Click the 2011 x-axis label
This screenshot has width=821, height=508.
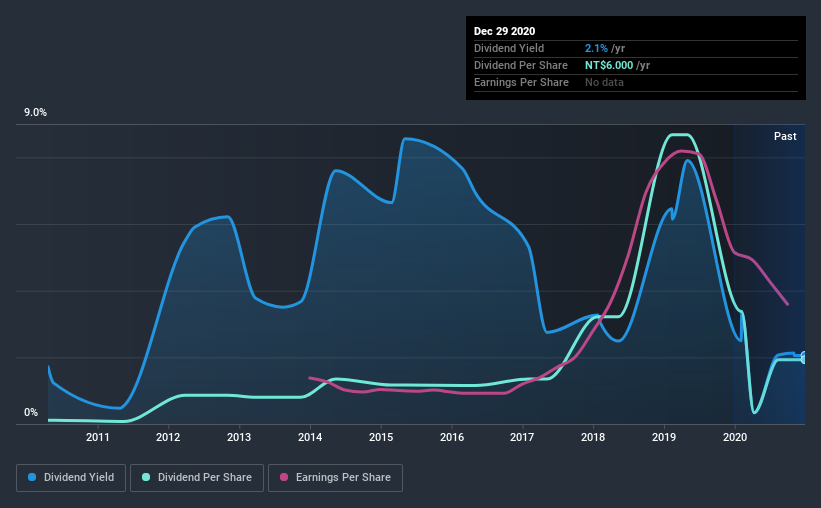pos(97,437)
